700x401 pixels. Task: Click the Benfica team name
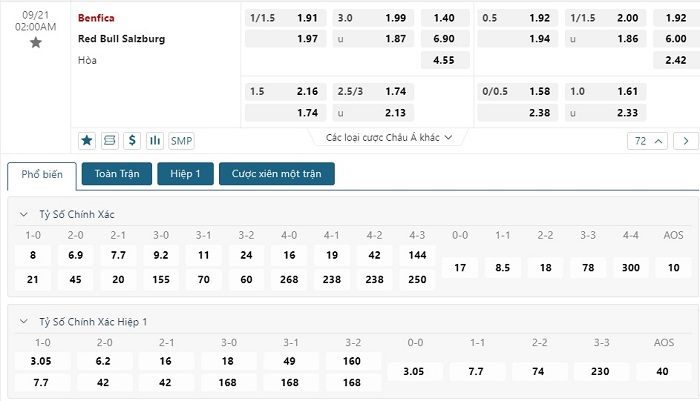96,18
